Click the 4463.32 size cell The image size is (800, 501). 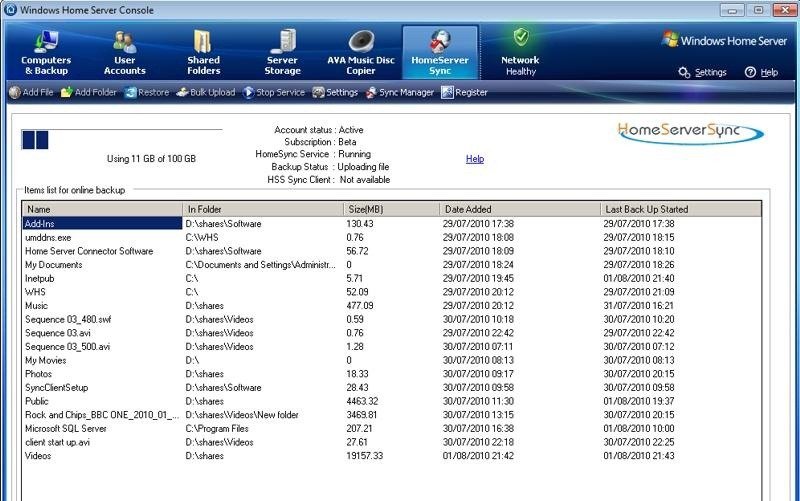tap(362, 402)
